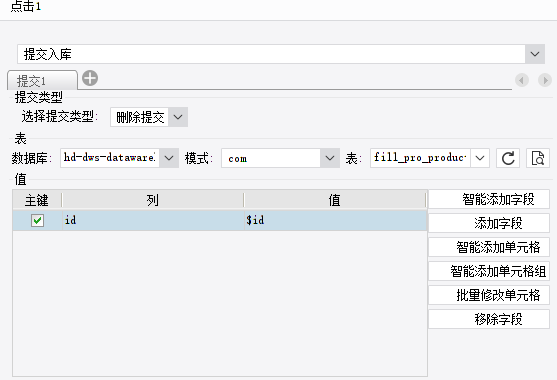Screen dimensions: 557x380
Task: Click the tab strip left arrow
Action: point(522,80)
